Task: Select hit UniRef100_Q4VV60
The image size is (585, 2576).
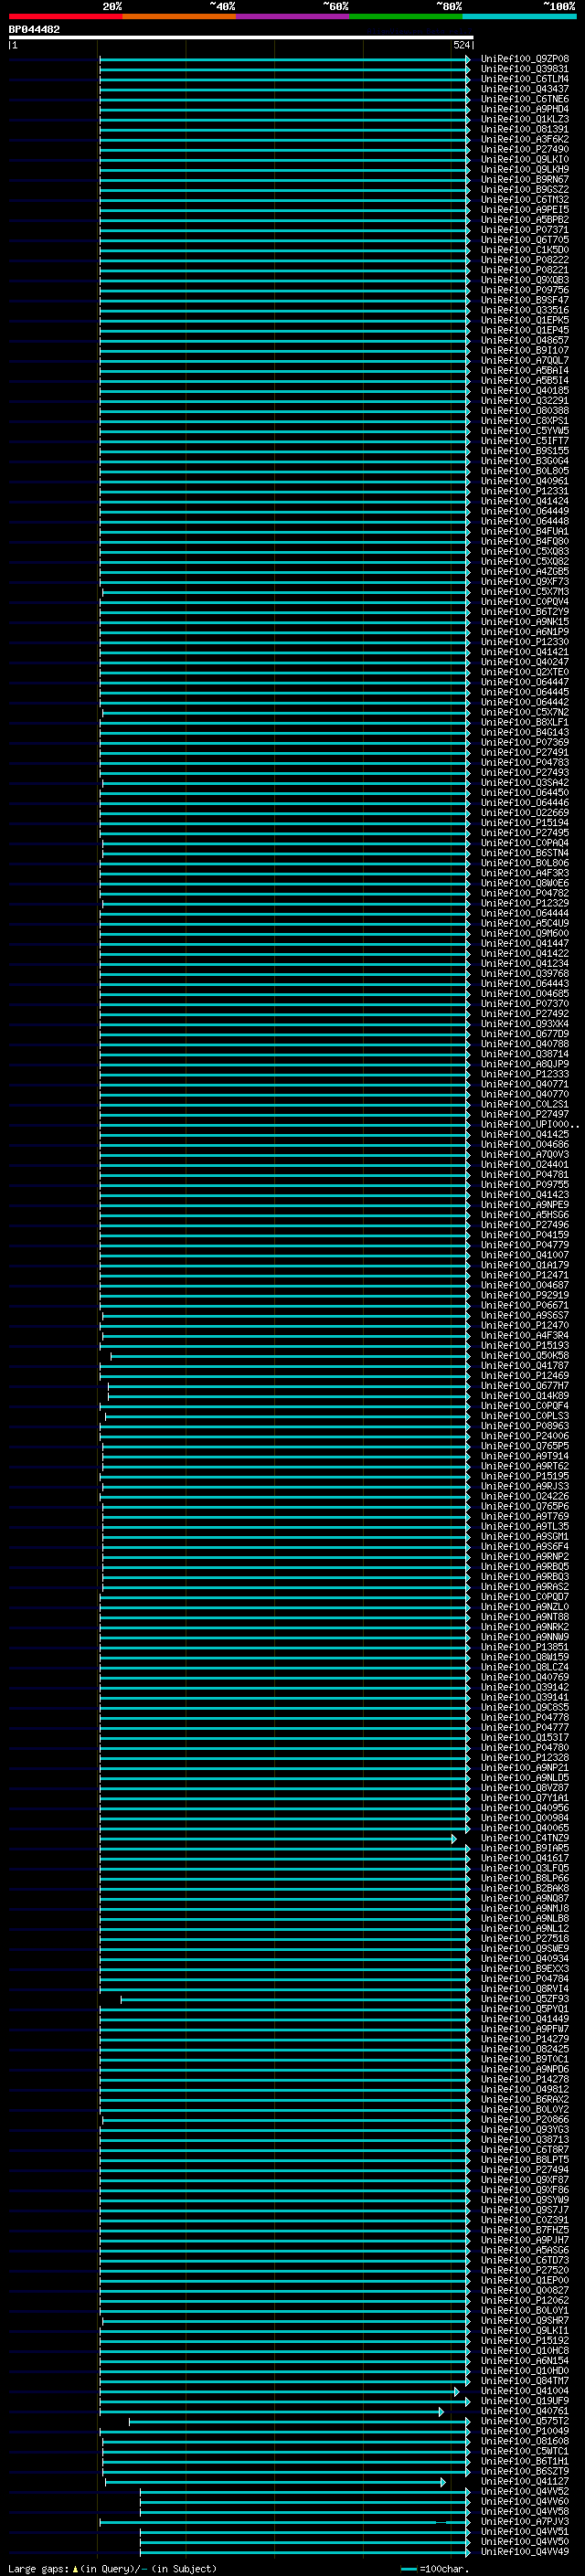Action: [x=525, y=2501]
